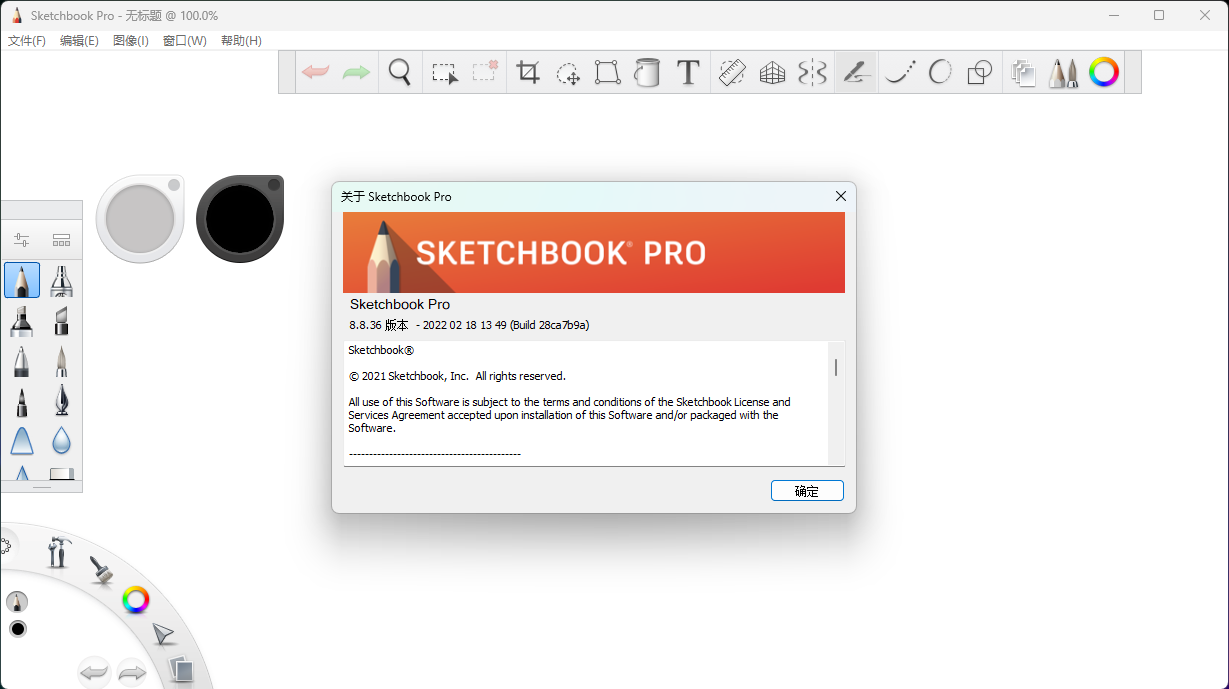The height and width of the screenshot is (689, 1229).
Task: Select the Ballpoint pen brush
Action: tap(22, 361)
